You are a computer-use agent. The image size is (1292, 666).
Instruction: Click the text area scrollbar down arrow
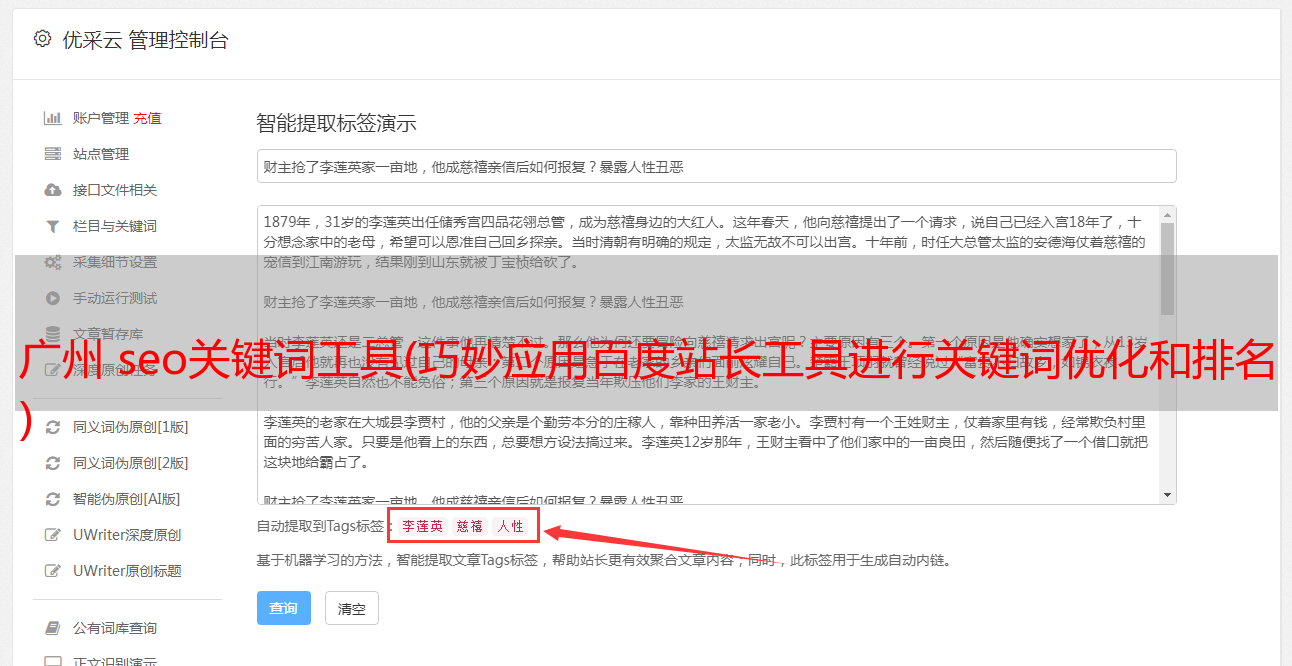(1167, 495)
